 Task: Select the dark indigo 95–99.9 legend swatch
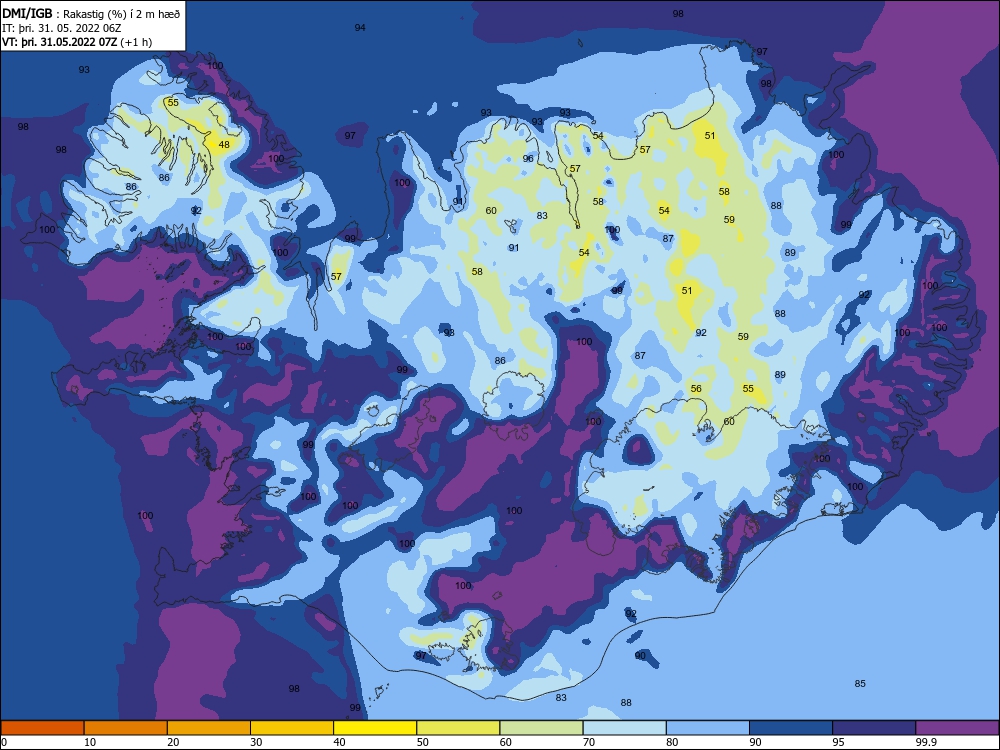[x=874, y=728]
